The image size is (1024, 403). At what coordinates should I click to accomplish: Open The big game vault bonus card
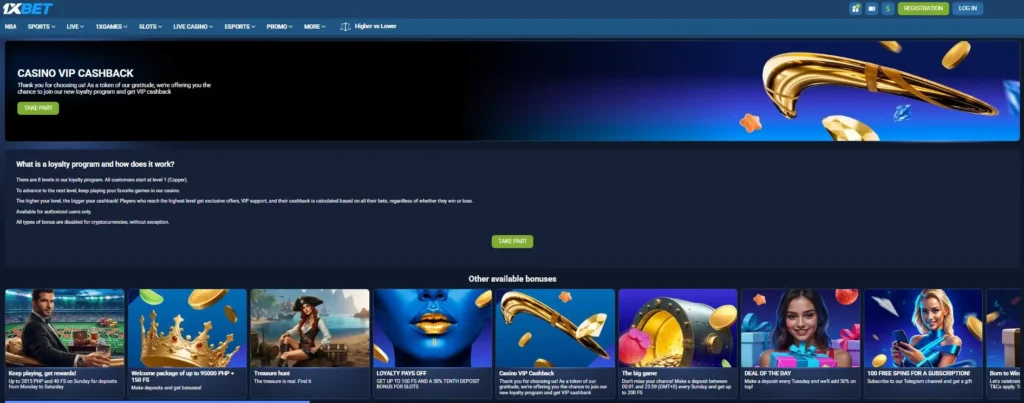678,344
